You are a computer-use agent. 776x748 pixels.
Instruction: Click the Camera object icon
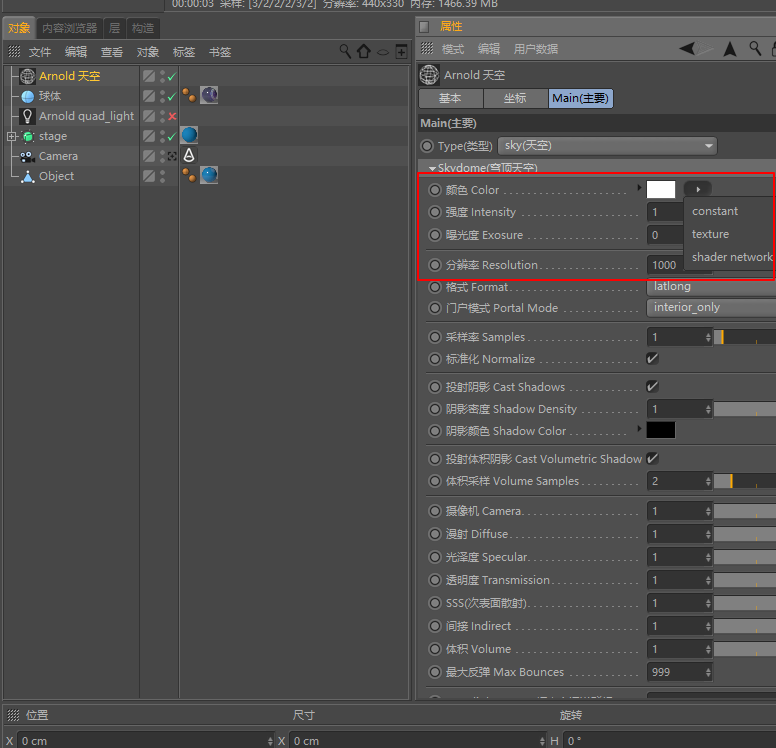pyautogui.click(x=27, y=156)
